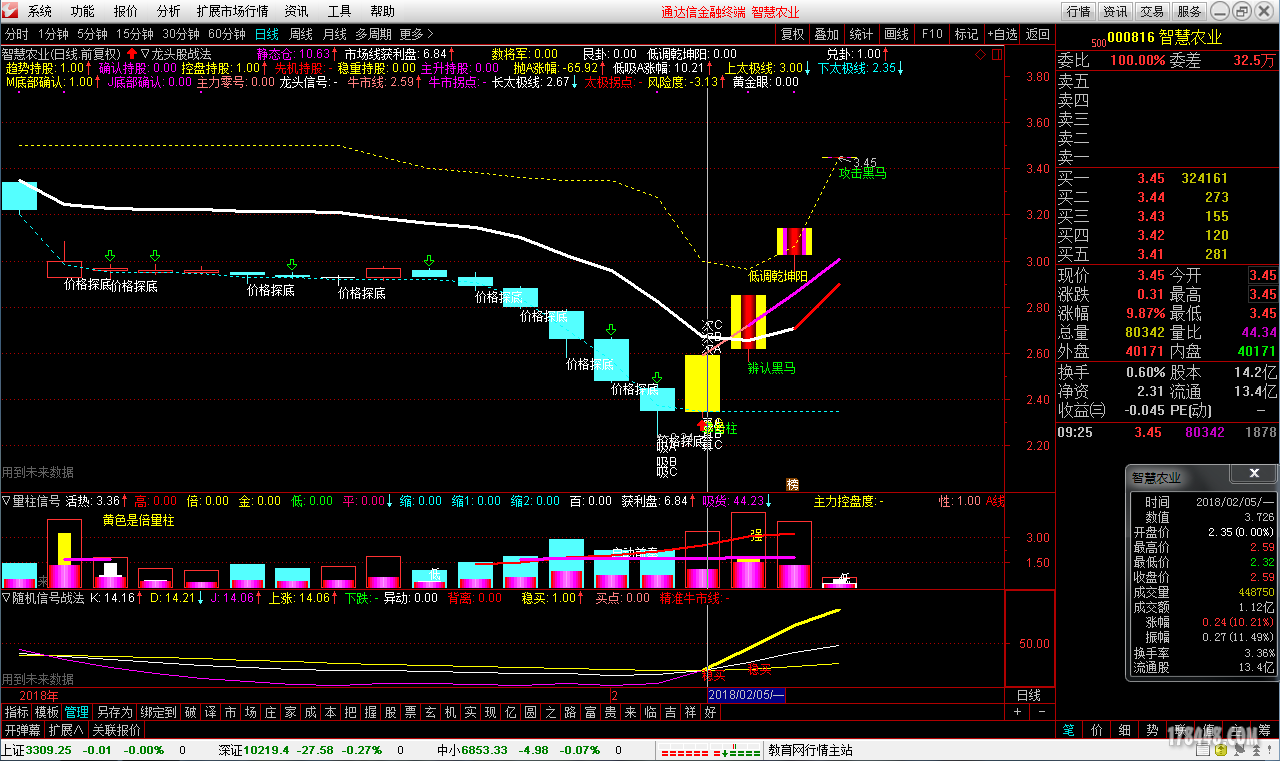This screenshot has height=761, width=1280.
Task: Select the 30分钟 period tab
Action: (x=181, y=34)
